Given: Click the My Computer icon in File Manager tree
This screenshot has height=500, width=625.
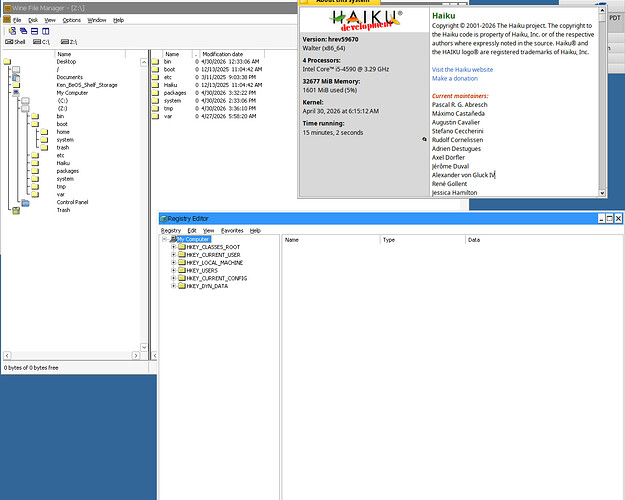Looking at the screenshot, I should (16, 93).
